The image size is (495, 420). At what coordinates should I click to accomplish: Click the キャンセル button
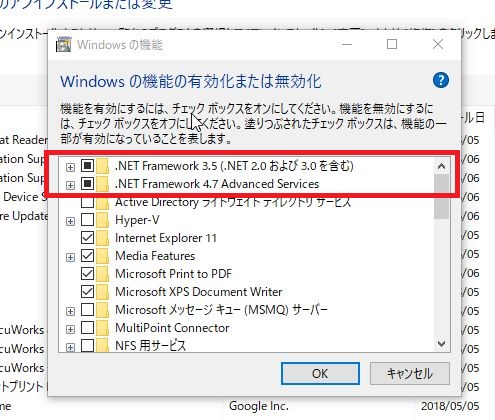pos(410,374)
